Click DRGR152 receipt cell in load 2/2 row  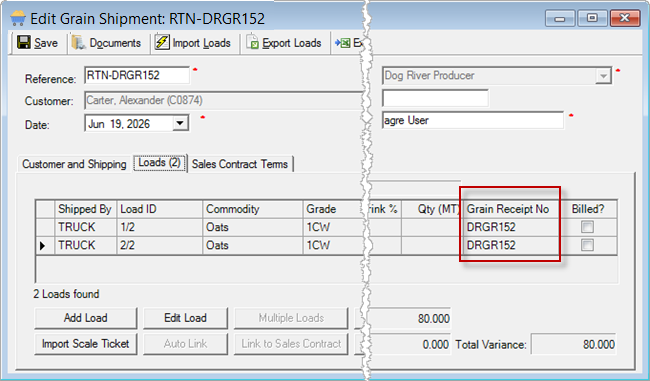pos(510,245)
